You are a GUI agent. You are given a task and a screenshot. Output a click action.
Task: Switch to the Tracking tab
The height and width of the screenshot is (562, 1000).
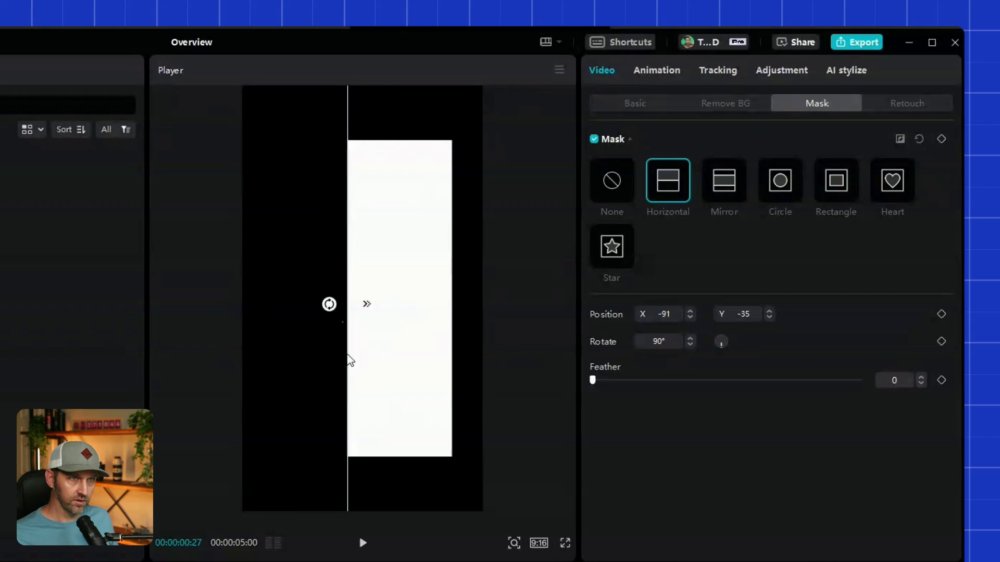[717, 70]
